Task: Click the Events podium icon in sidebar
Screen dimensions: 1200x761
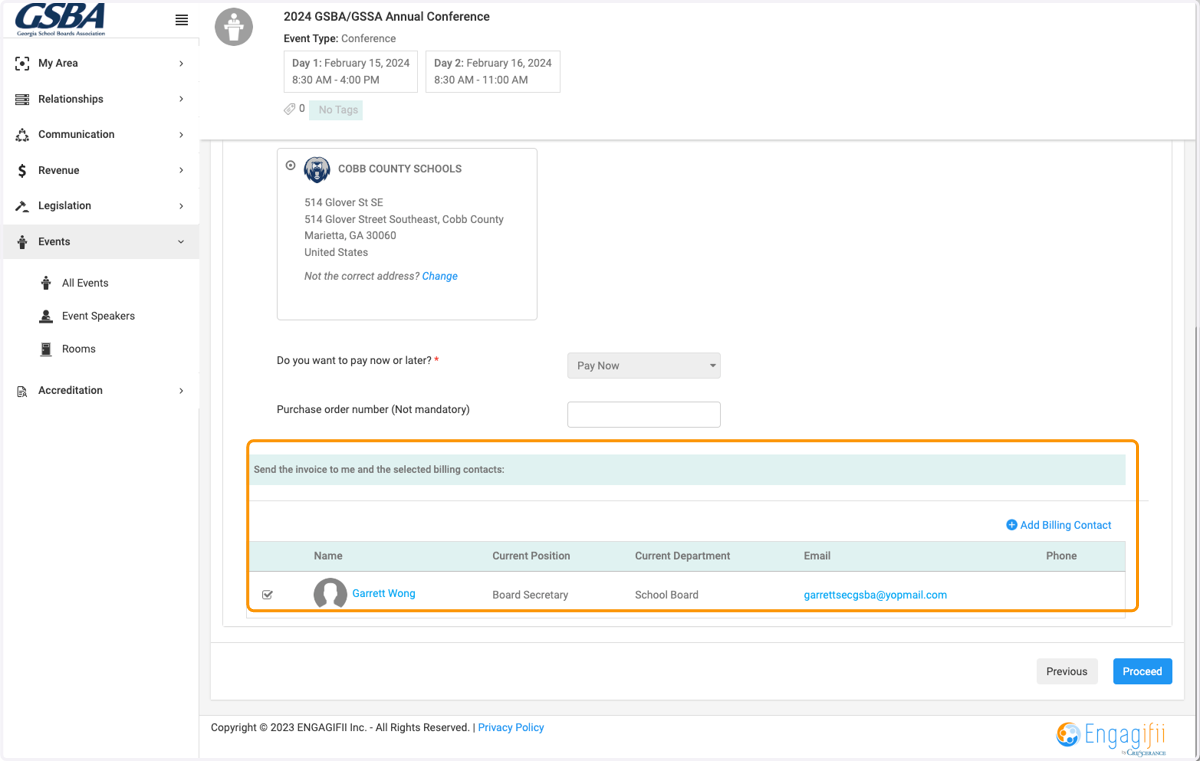Action: (x=22, y=242)
